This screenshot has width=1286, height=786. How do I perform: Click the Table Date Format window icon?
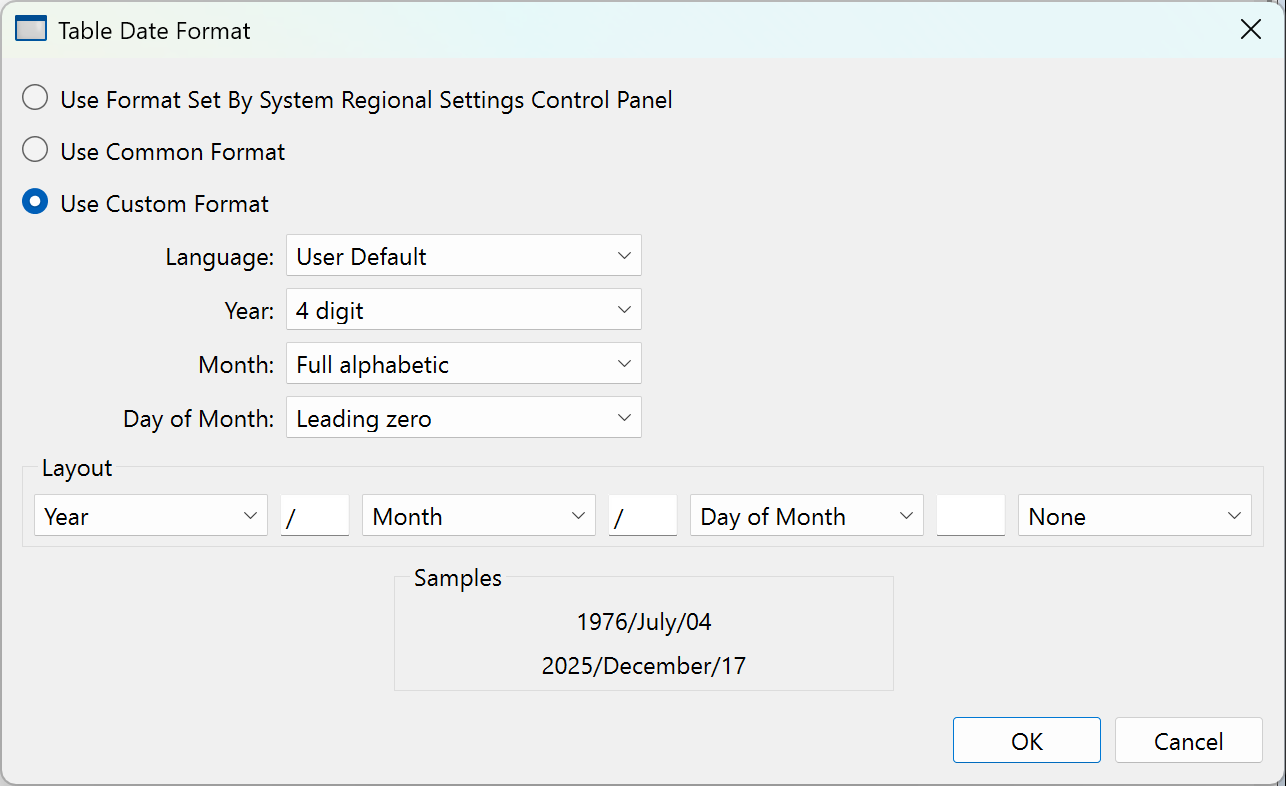pos(31,30)
